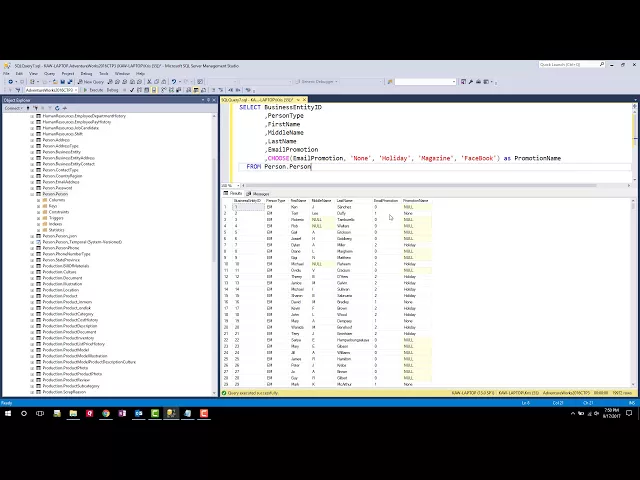Screen dimensions: 640x480
Task: Open Chrome from the taskbar
Action: coord(106,413)
